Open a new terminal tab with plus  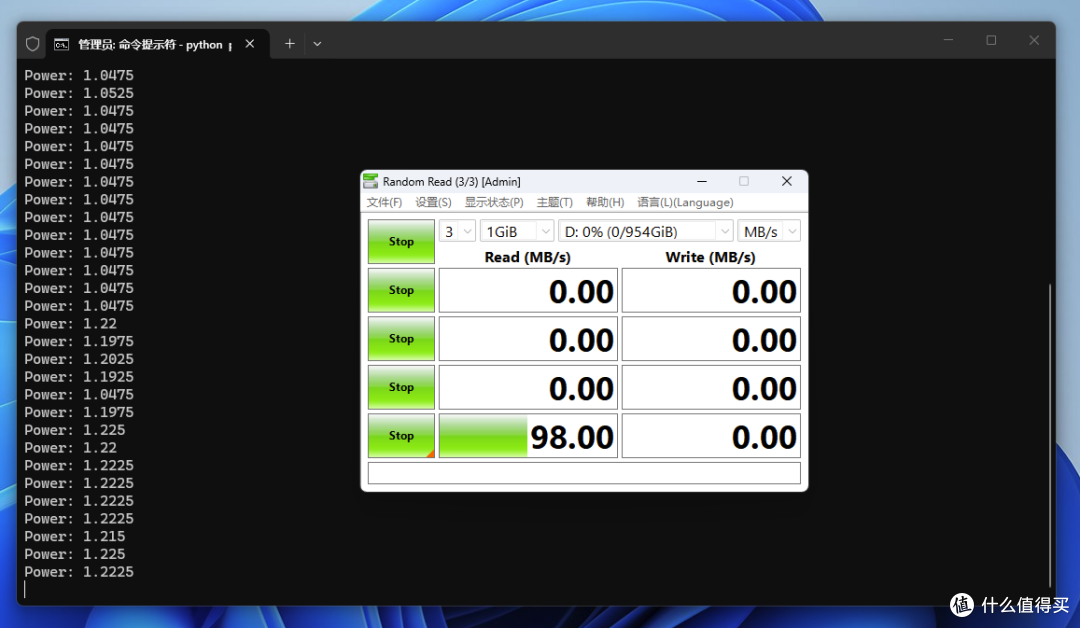coord(290,43)
